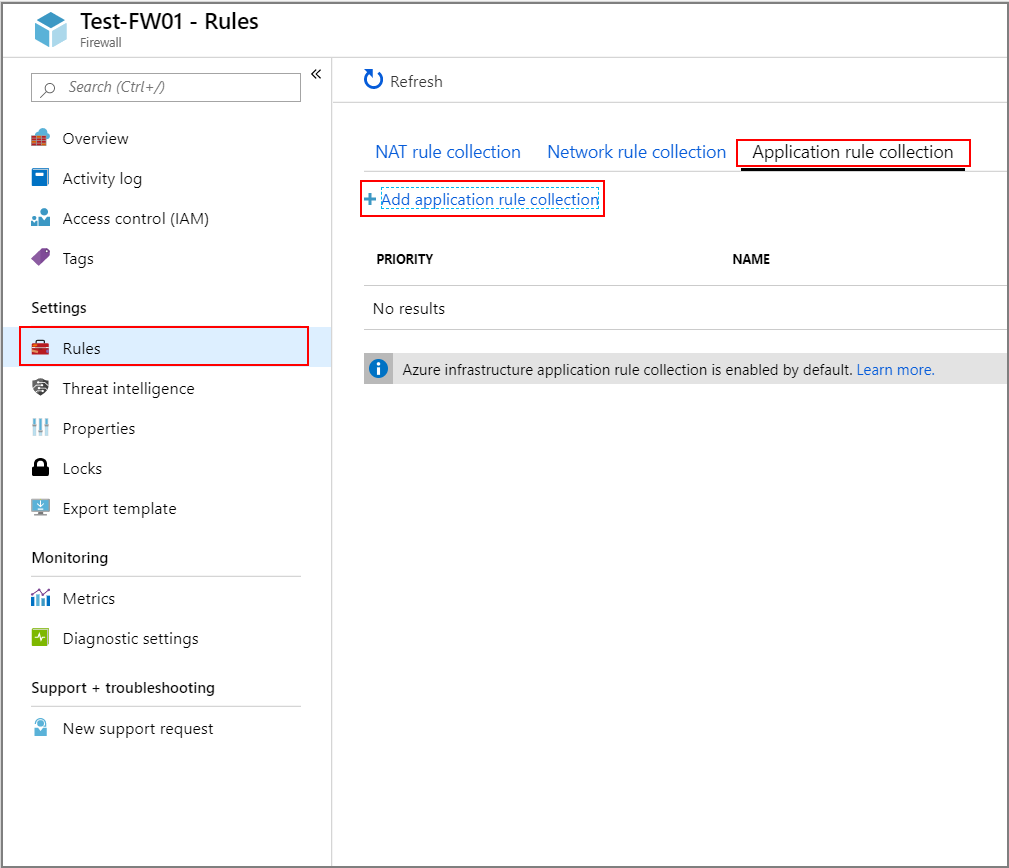Open Export template
Image resolution: width=1009 pixels, height=868 pixels.
point(118,508)
